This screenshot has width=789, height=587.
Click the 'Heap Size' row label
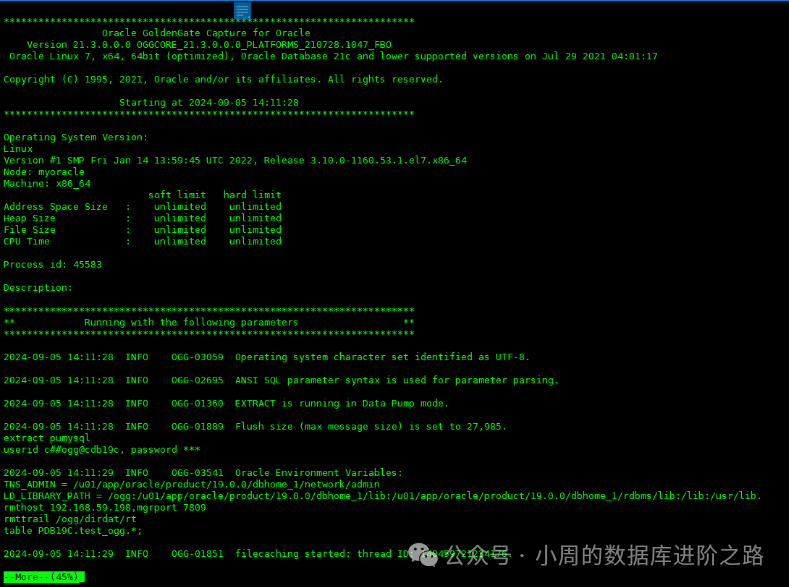click(x=29, y=218)
